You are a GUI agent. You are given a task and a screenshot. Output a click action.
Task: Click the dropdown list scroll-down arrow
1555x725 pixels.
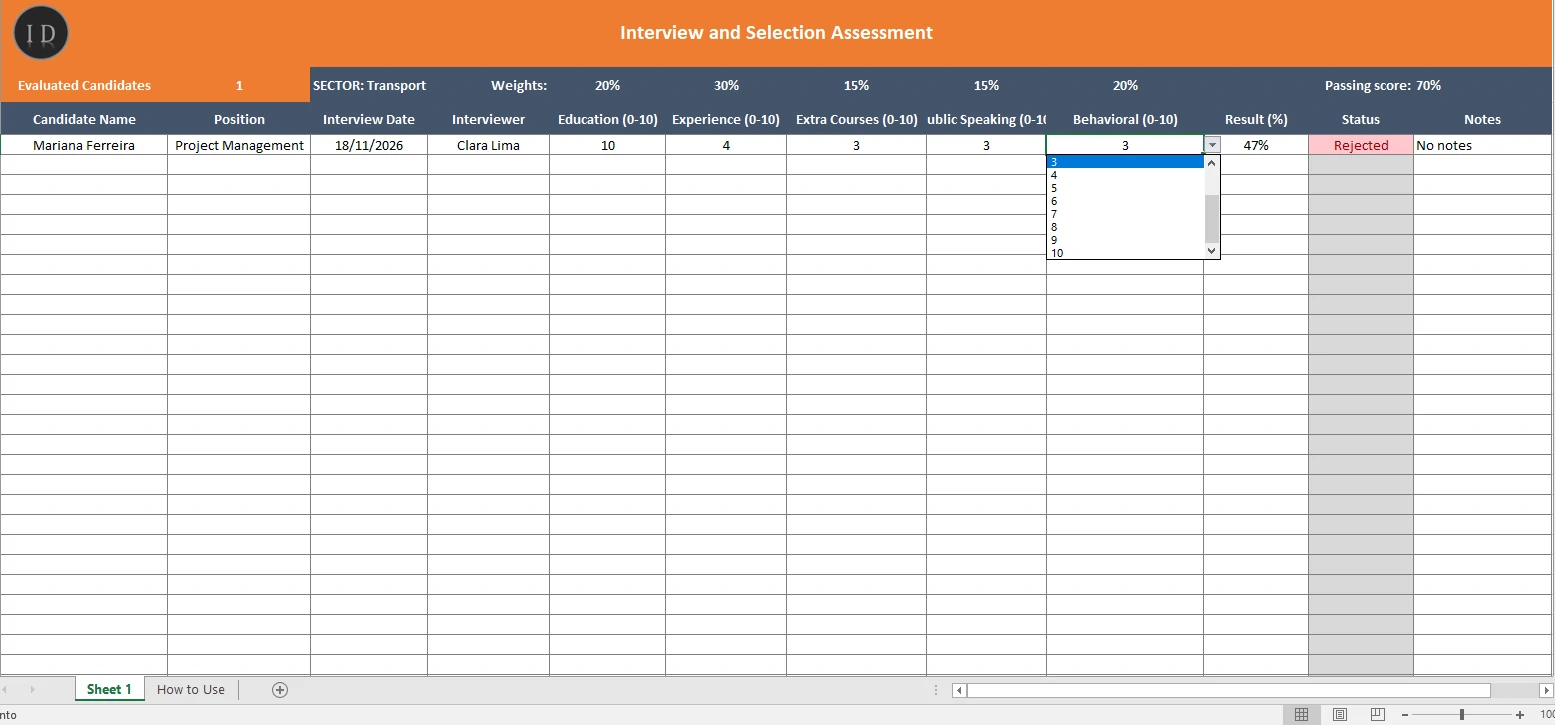pos(1213,251)
